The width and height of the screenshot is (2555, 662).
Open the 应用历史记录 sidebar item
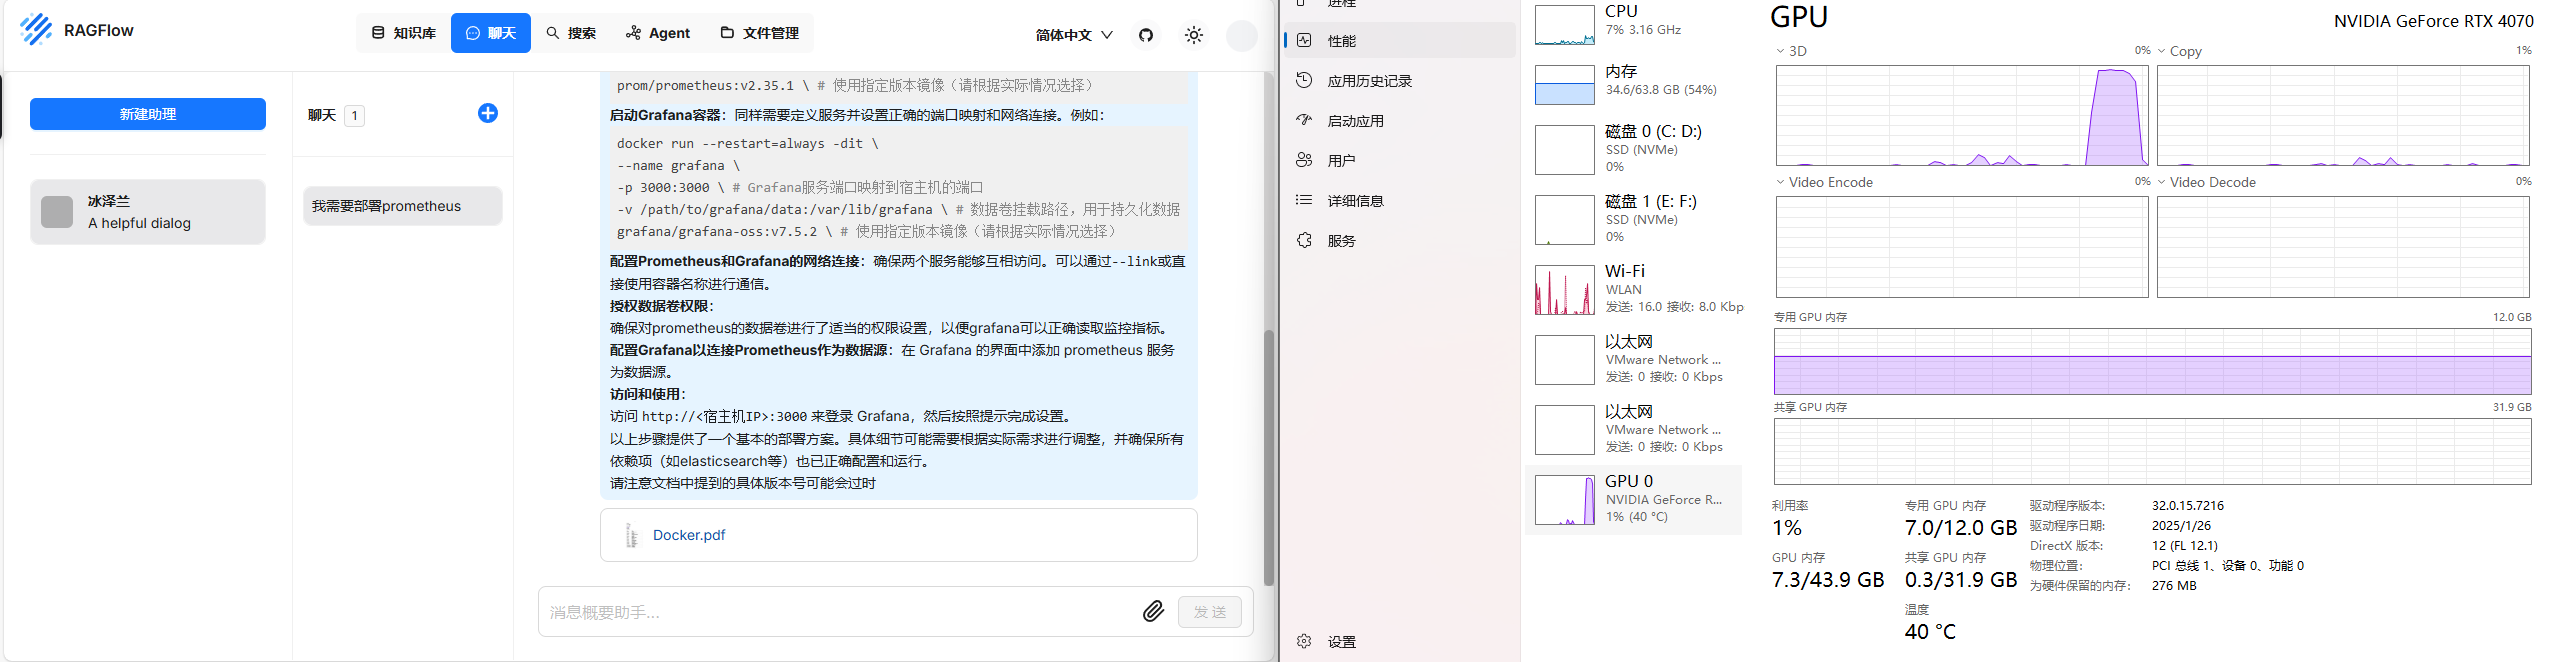click(x=1369, y=81)
